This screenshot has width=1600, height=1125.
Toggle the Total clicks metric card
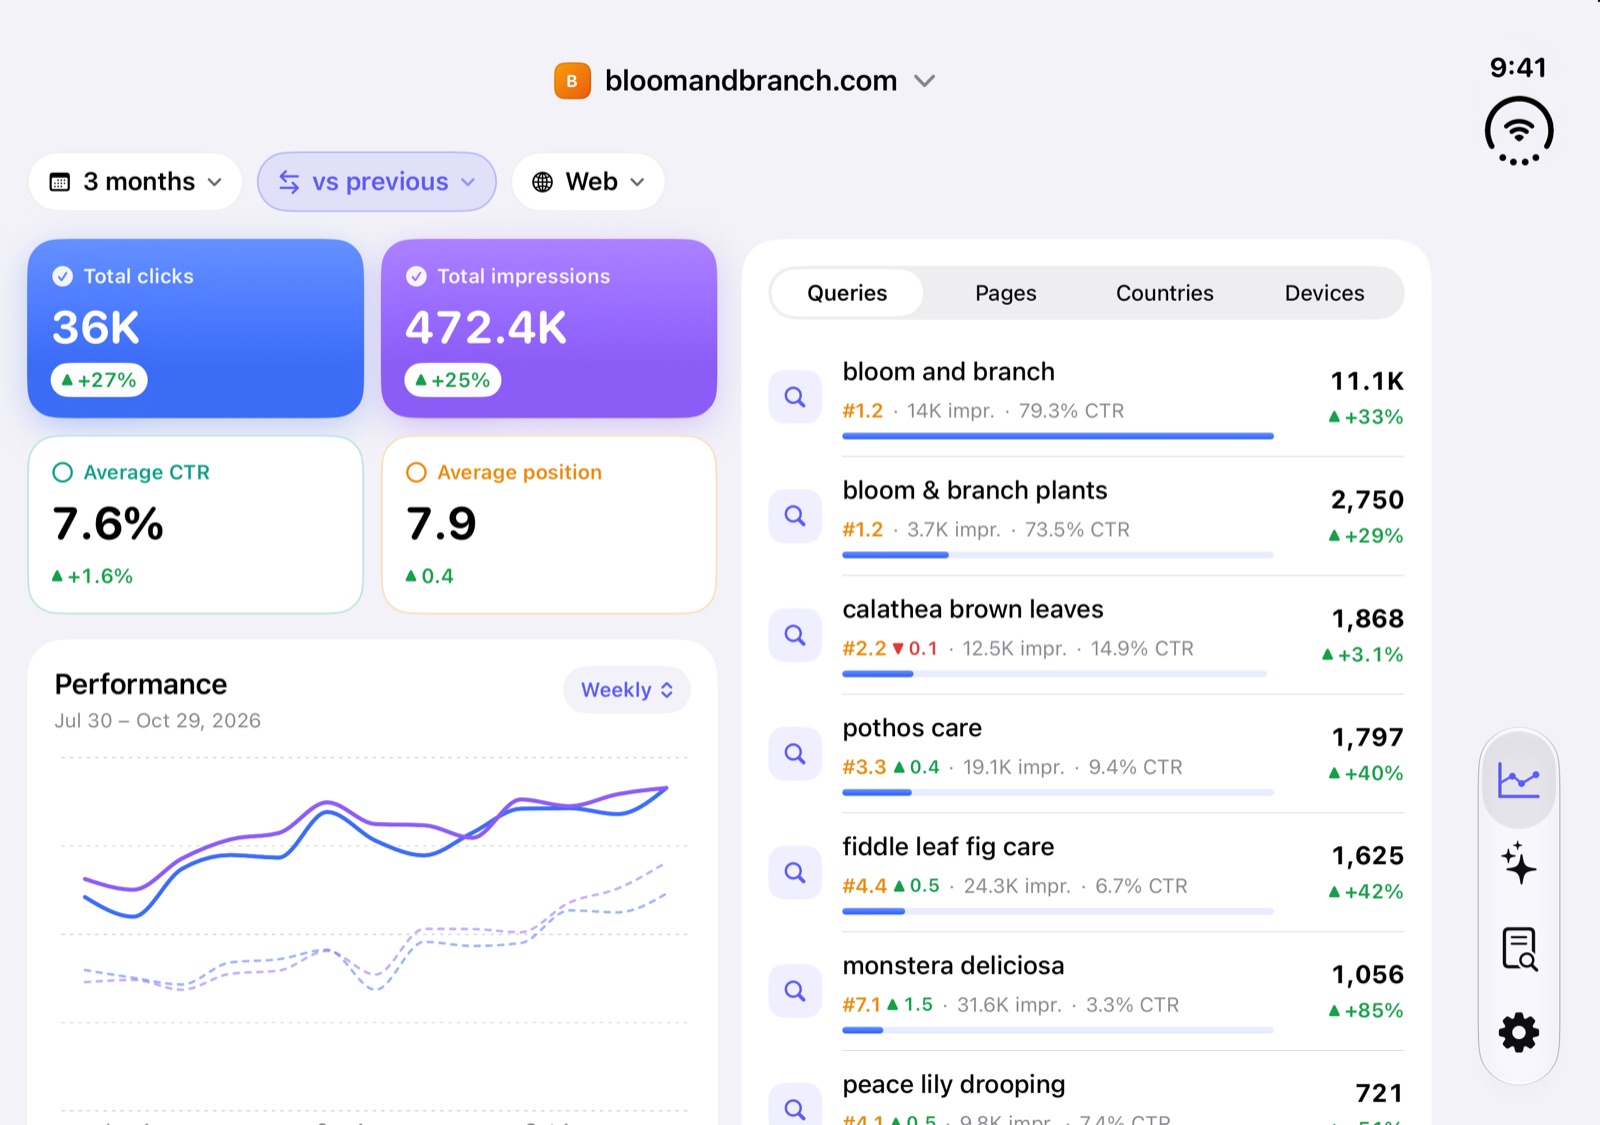pyautogui.click(x=195, y=328)
